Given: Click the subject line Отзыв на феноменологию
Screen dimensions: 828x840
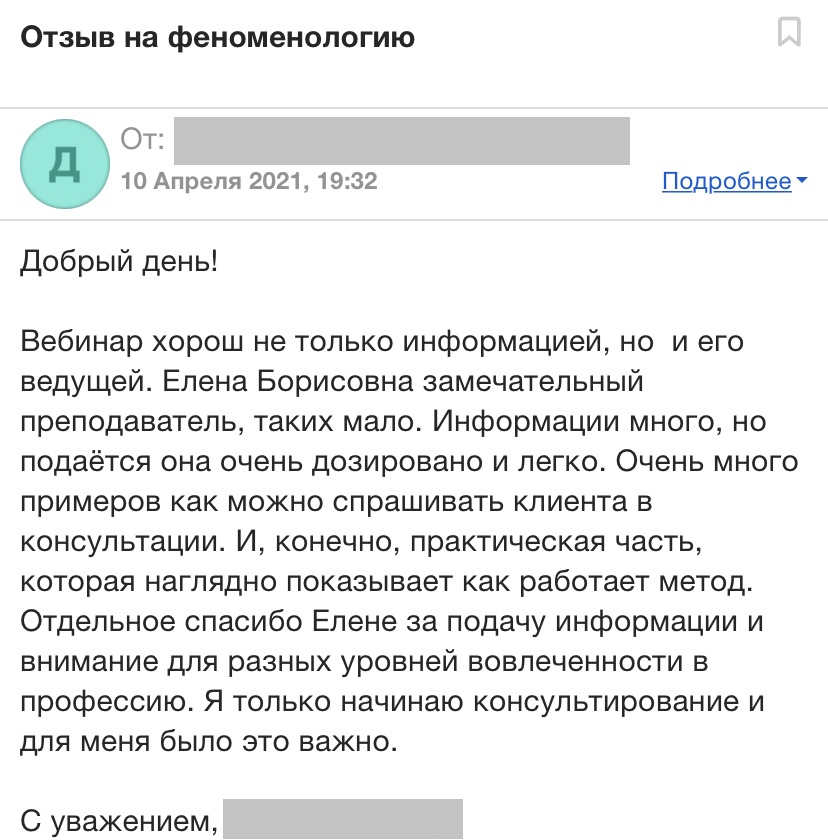Looking at the screenshot, I should pyautogui.click(x=217, y=38).
